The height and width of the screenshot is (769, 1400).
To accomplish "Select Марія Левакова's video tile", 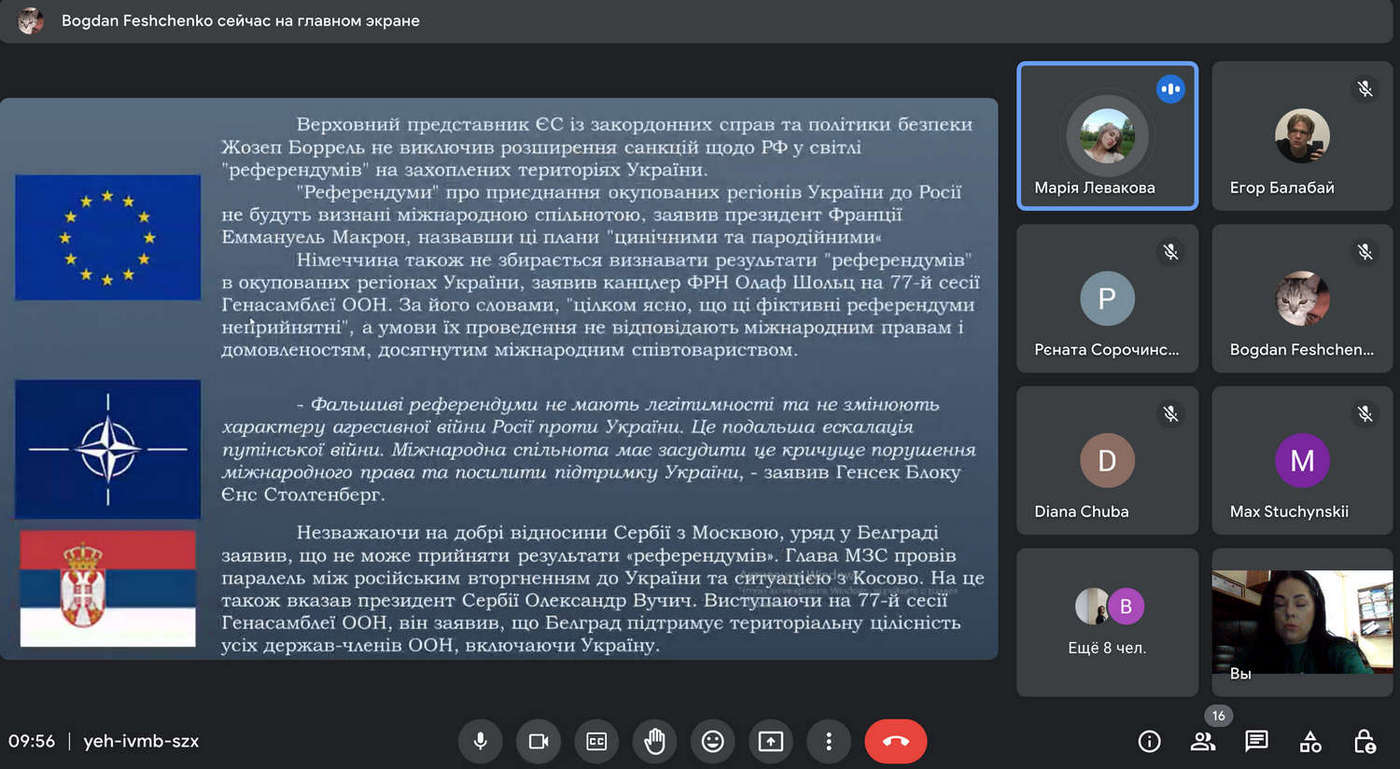I will click(1107, 136).
